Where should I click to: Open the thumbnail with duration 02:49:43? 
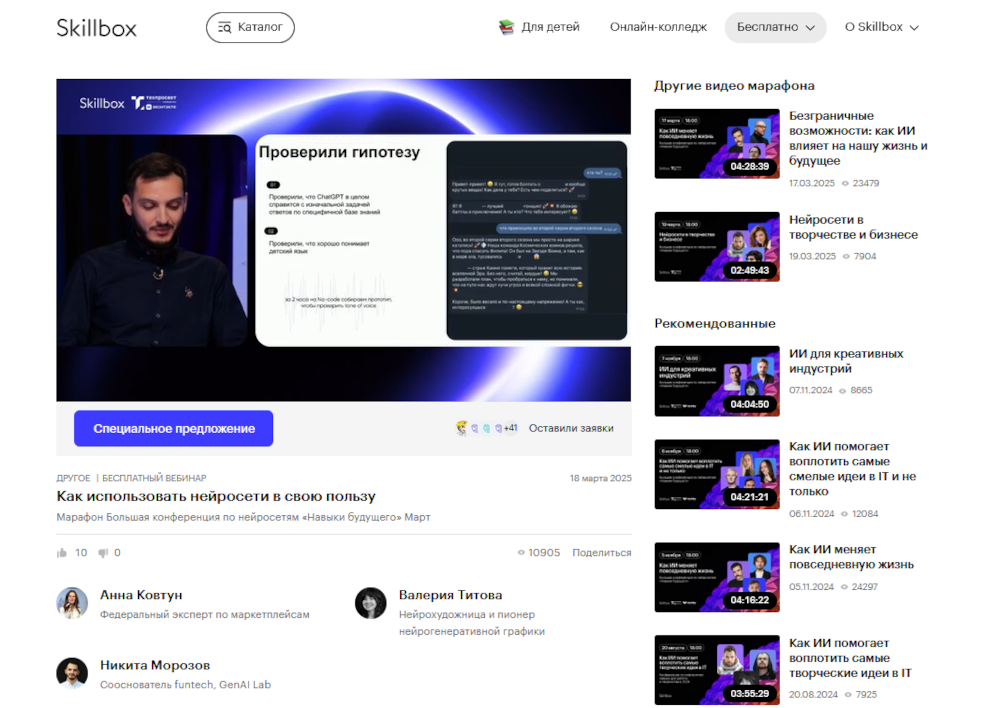pos(717,247)
